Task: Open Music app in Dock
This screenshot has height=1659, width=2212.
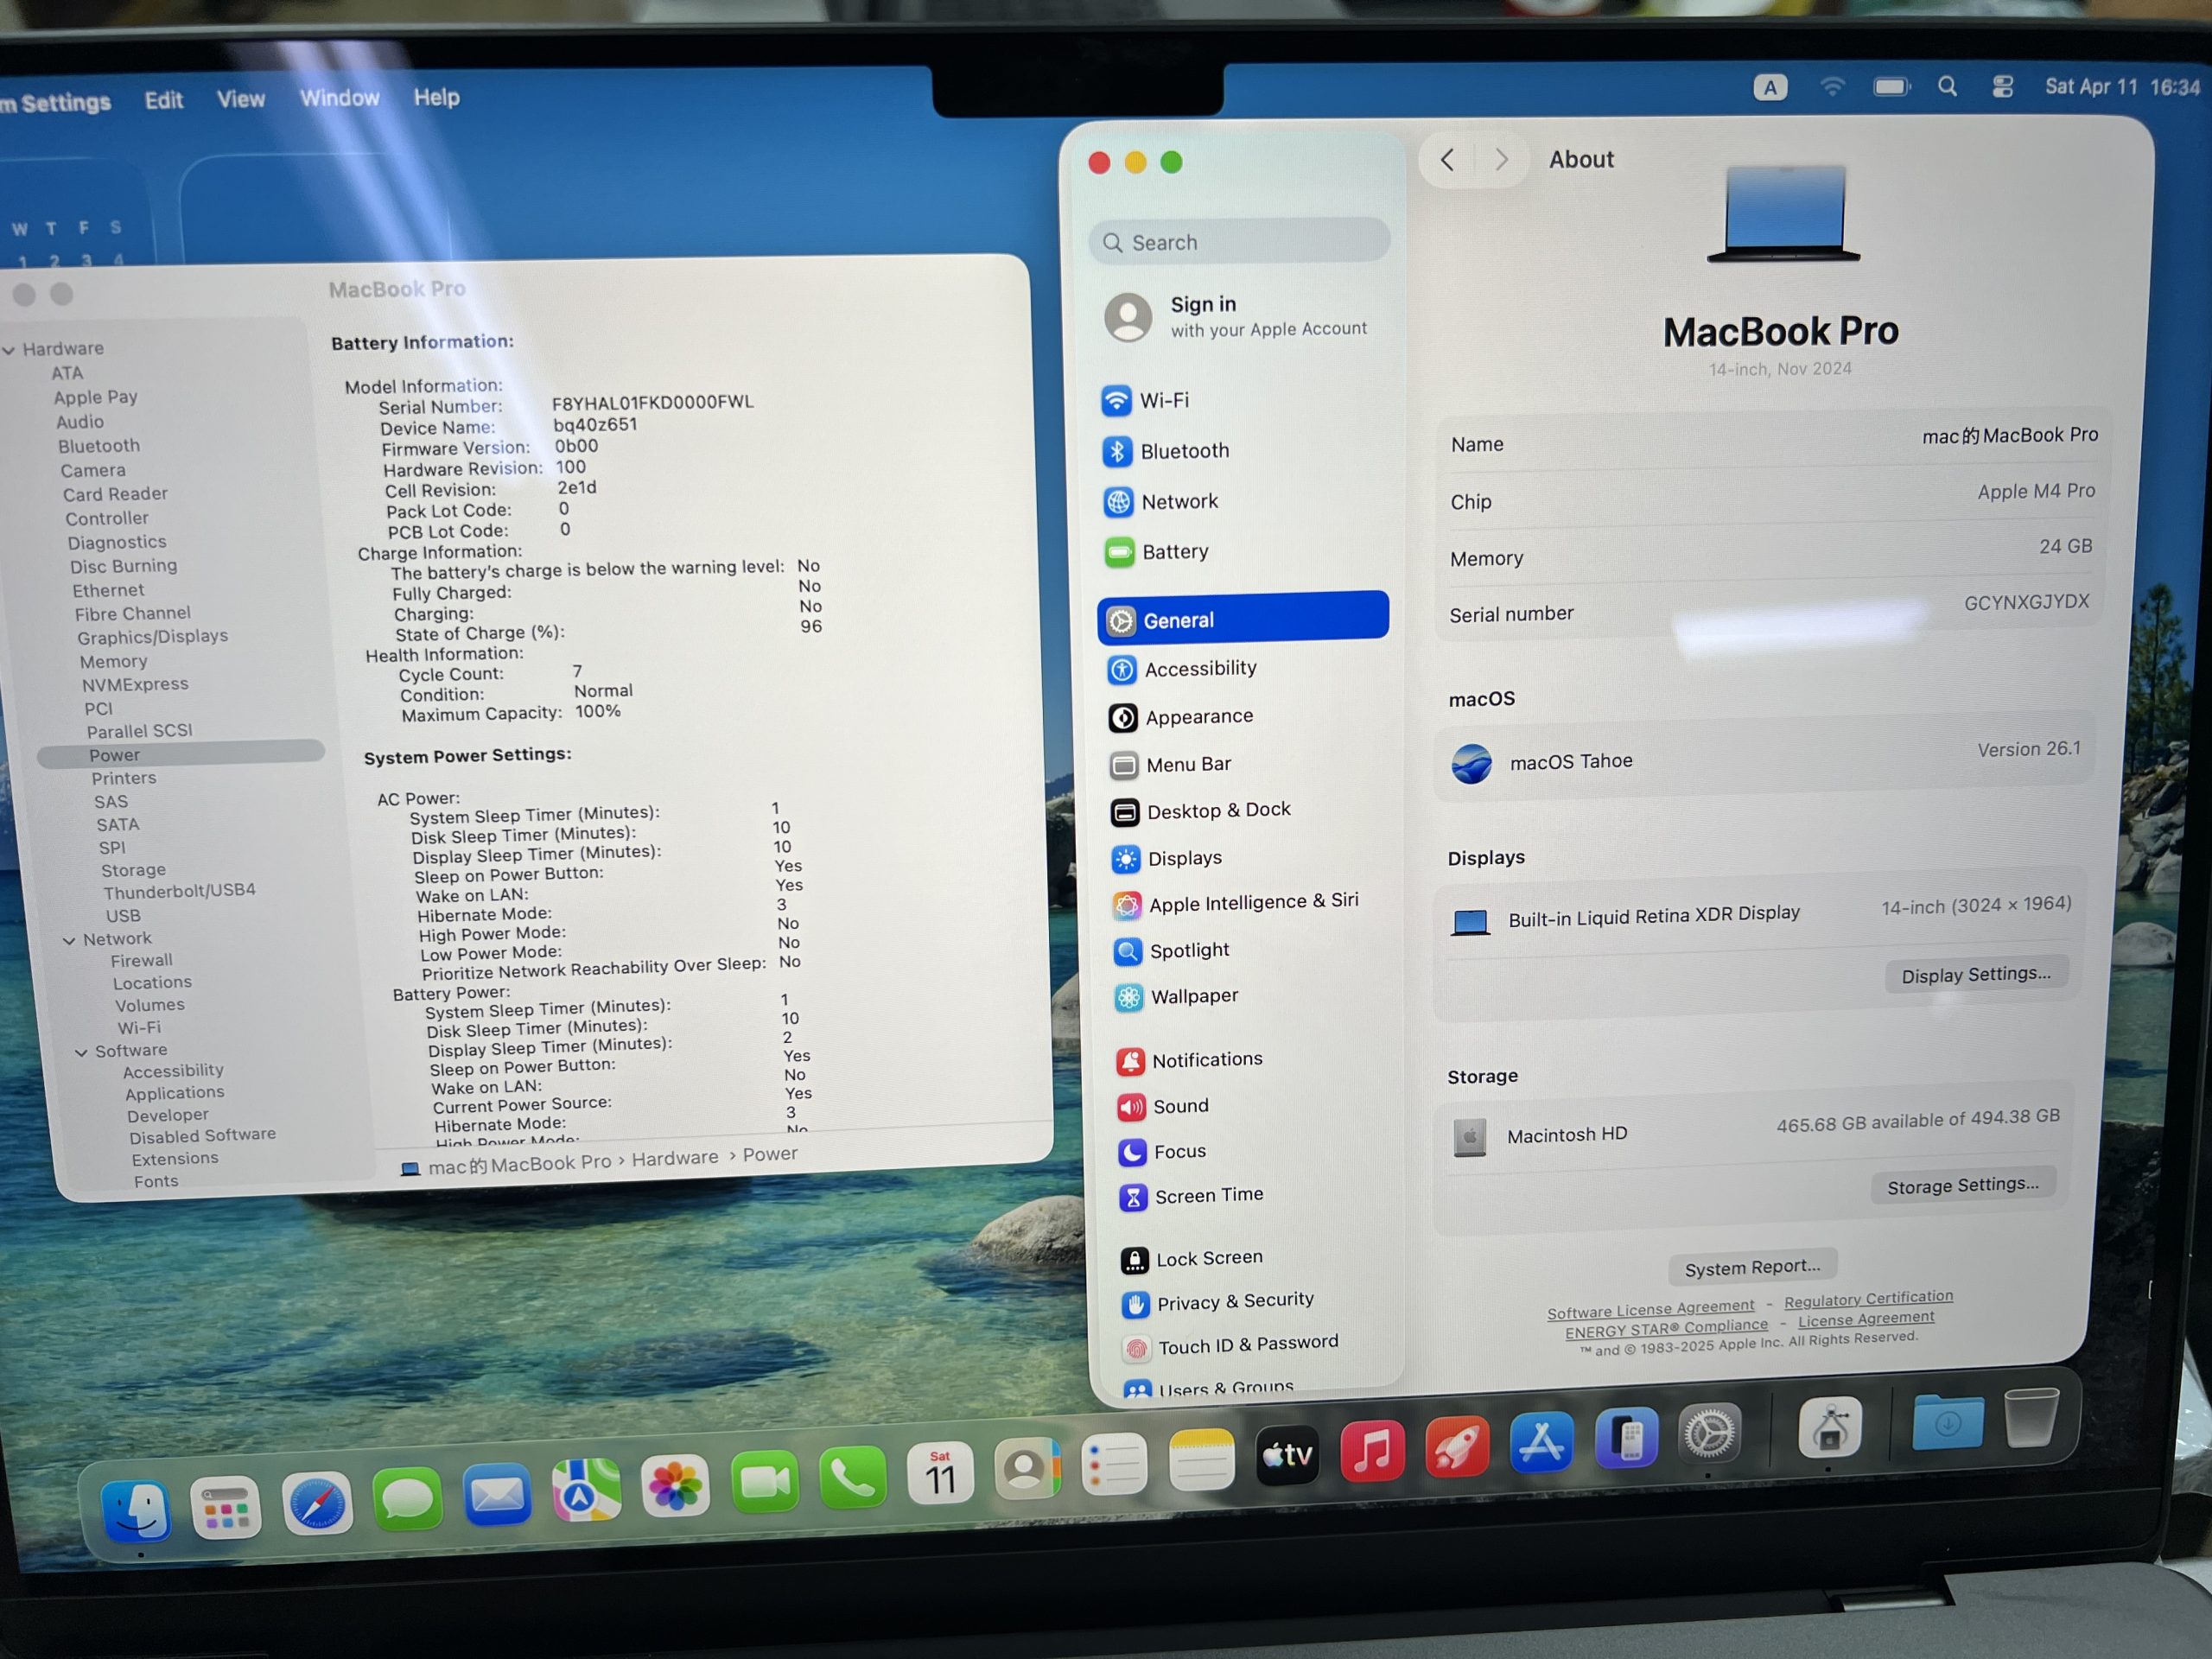Action: click(1370, 1450)
